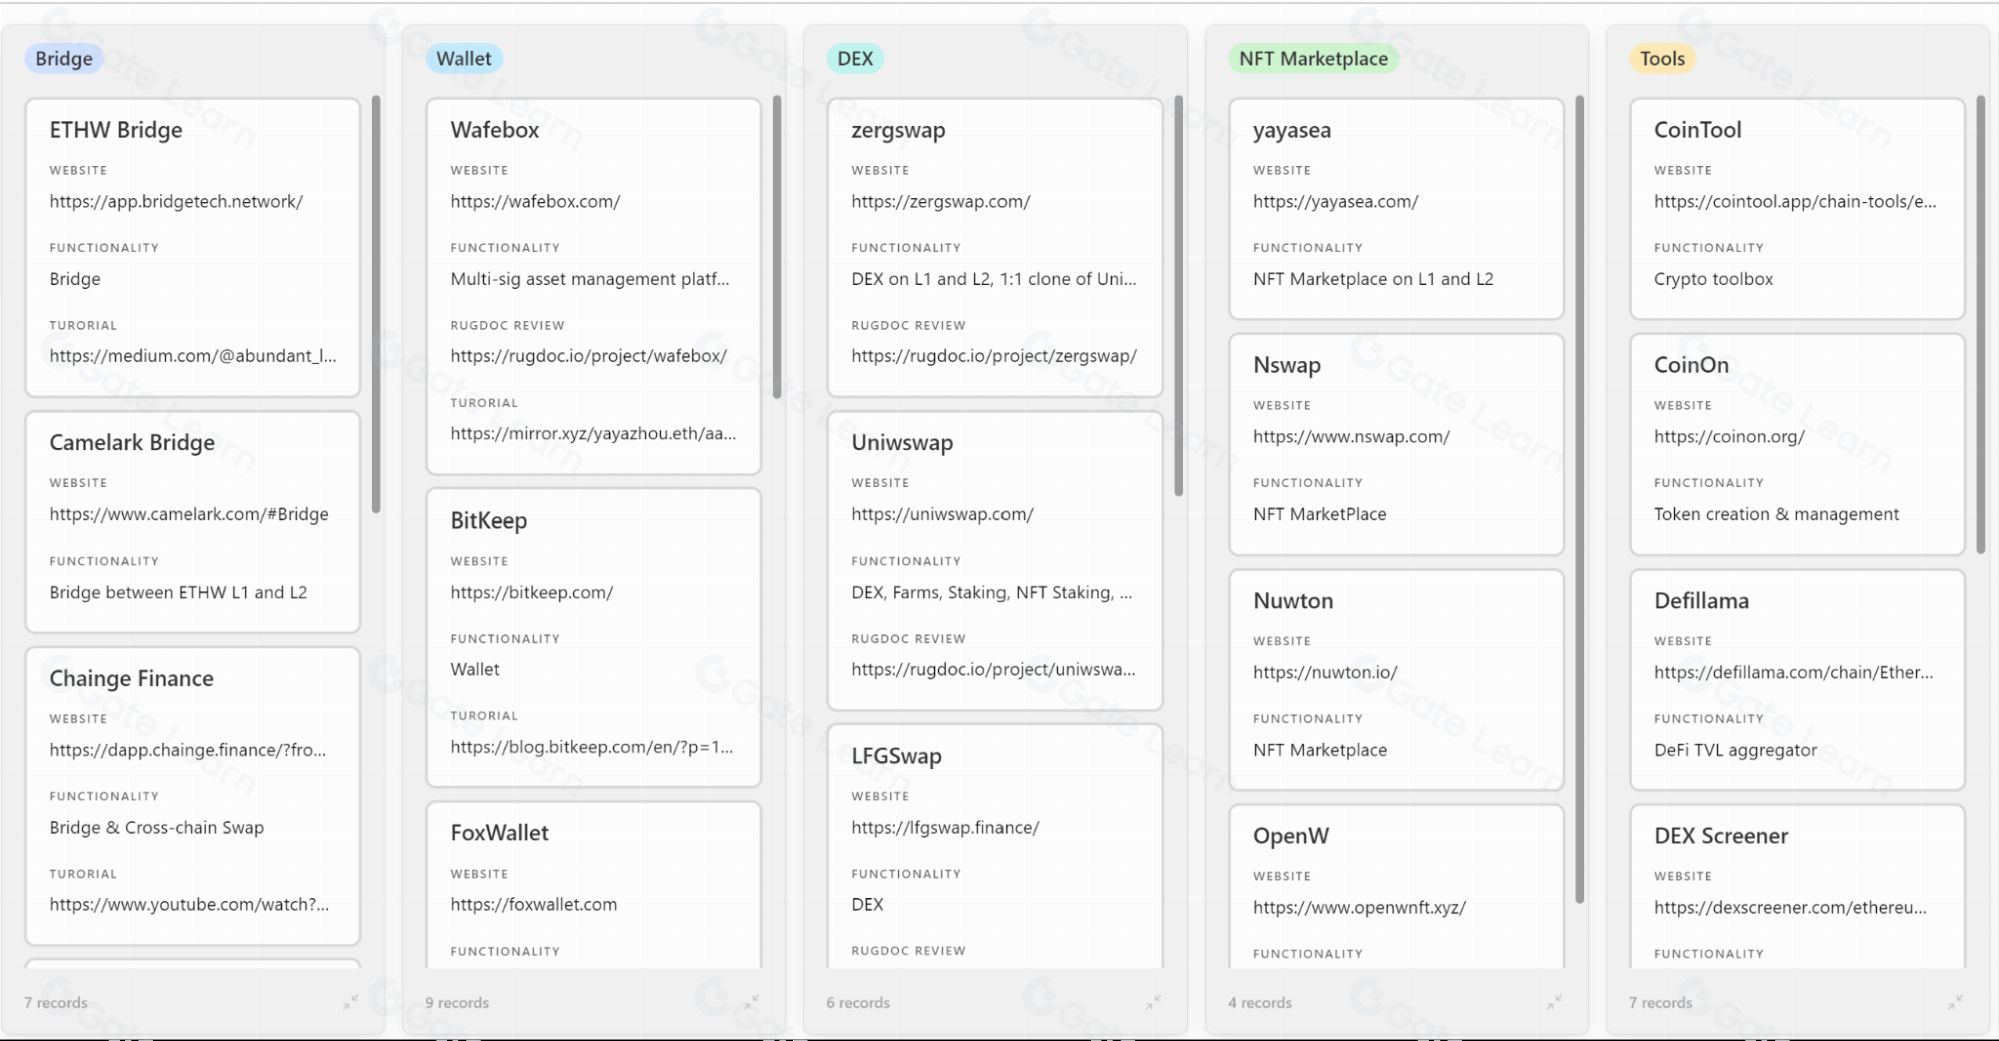
Task: Collapse the Tools column using its arrow icon
Action: 1955,1001
